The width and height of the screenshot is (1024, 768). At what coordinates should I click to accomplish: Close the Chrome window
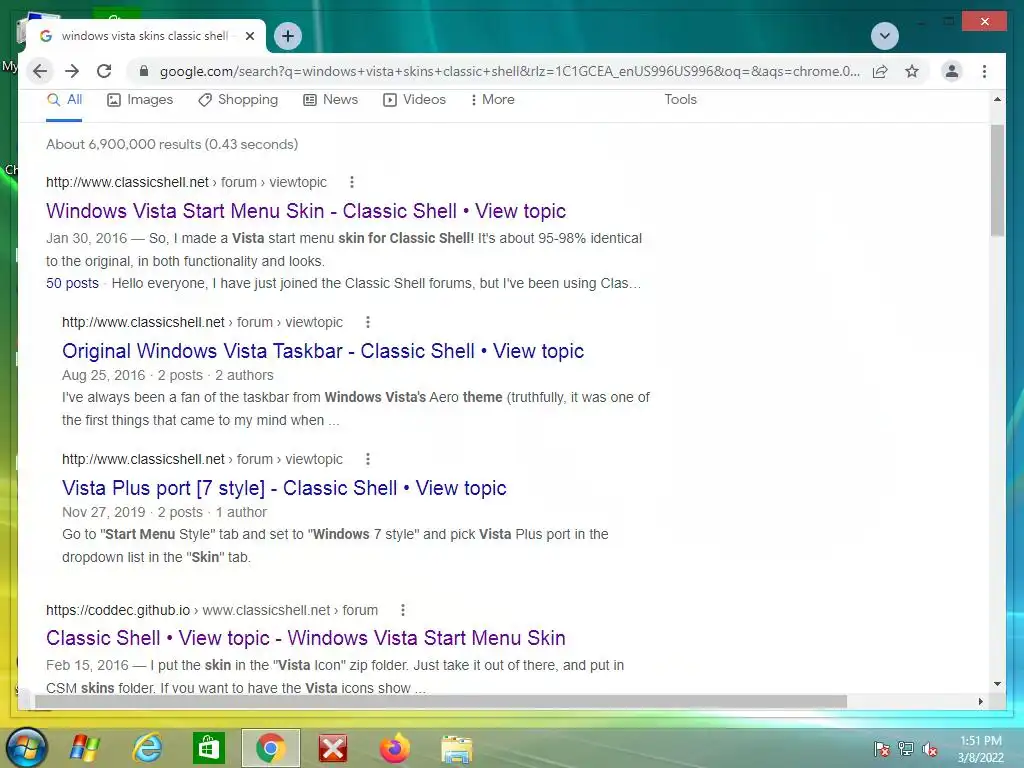tap(985, 22)
